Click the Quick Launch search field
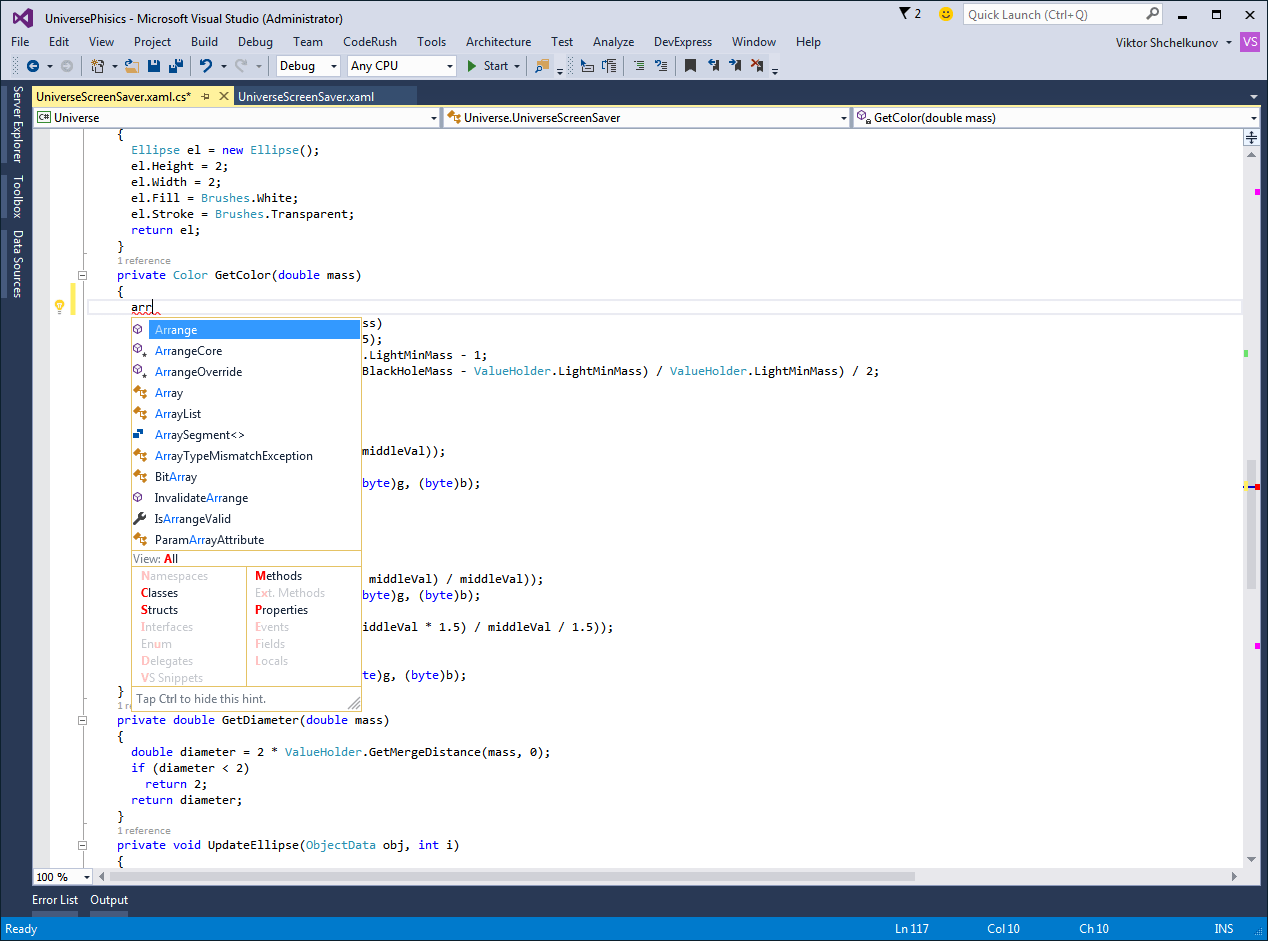Image resolution: width=1268 pixels, height=941 pixels. pos(1053,15)
